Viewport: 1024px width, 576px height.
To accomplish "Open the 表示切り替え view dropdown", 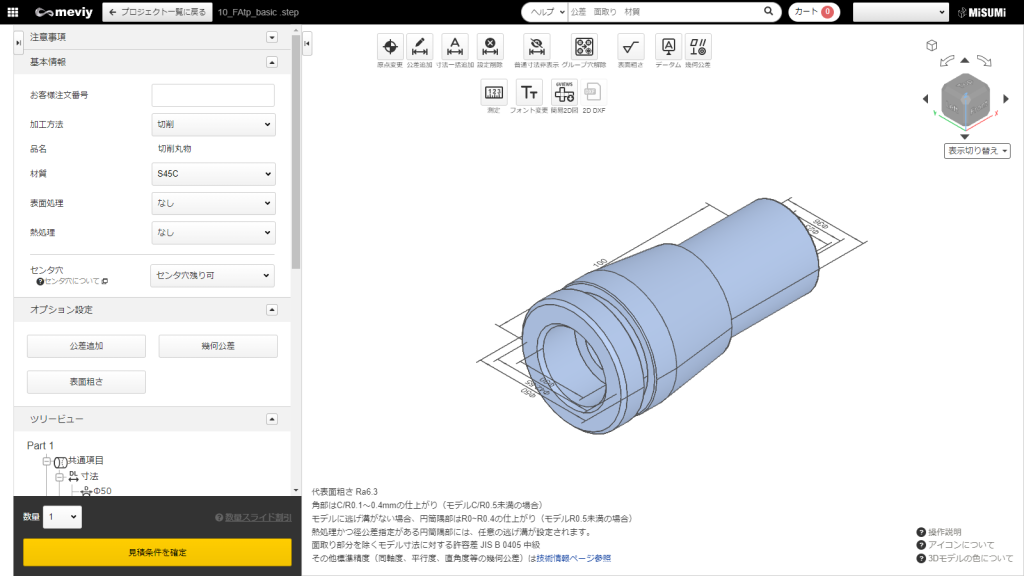I will 975,150.
